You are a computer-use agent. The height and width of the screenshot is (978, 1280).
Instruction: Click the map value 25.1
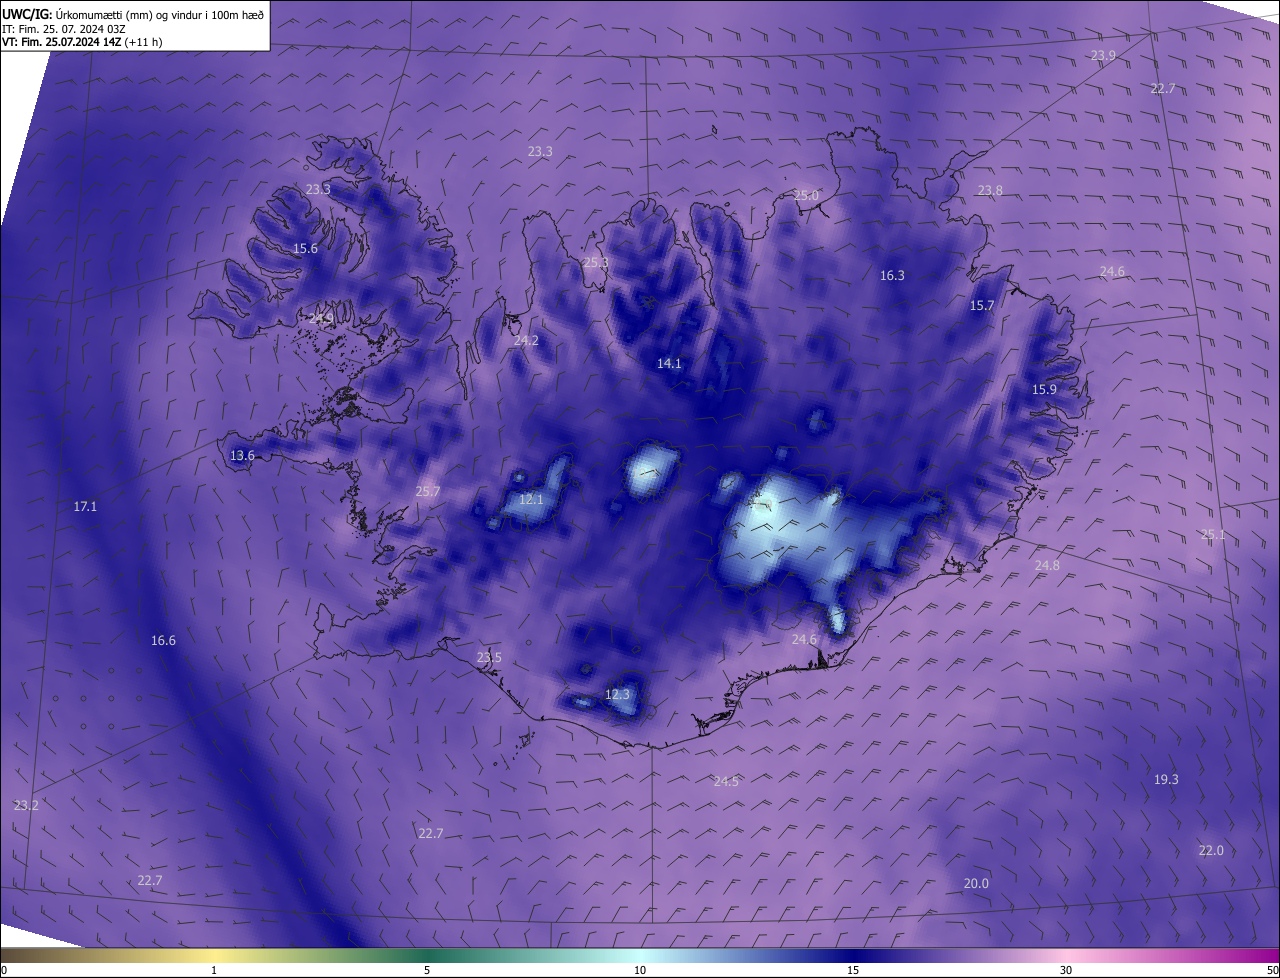pos(1212,536)
